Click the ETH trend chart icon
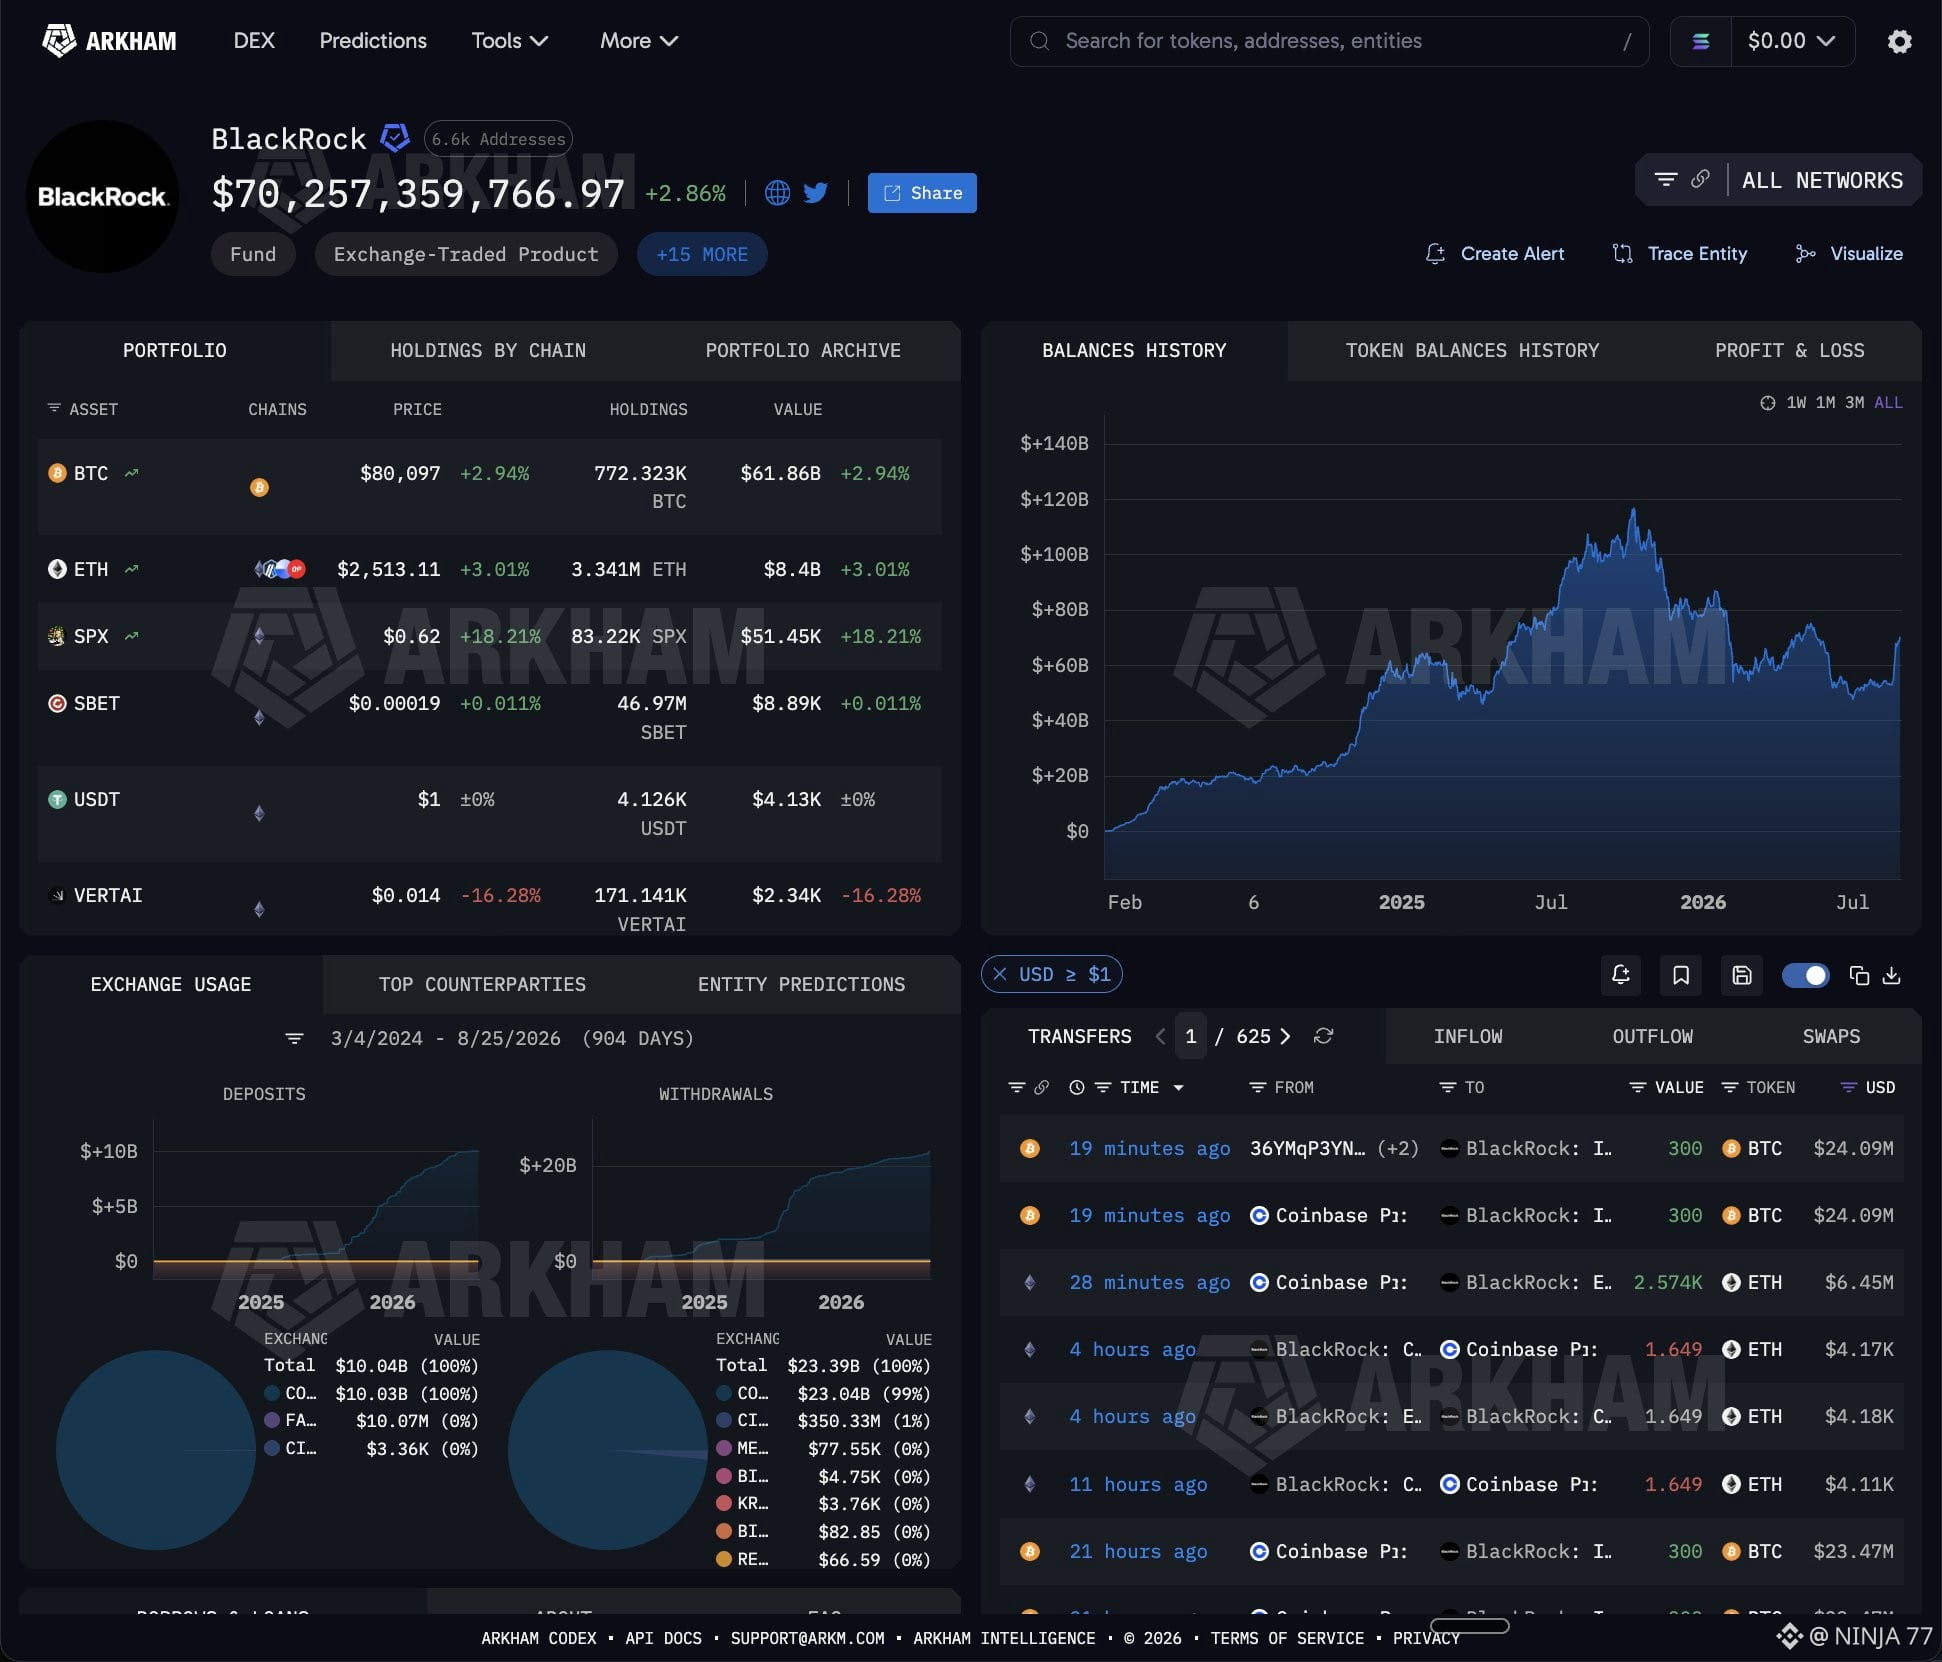This screenshot has height=1662, width=1942. coord(131,569)
